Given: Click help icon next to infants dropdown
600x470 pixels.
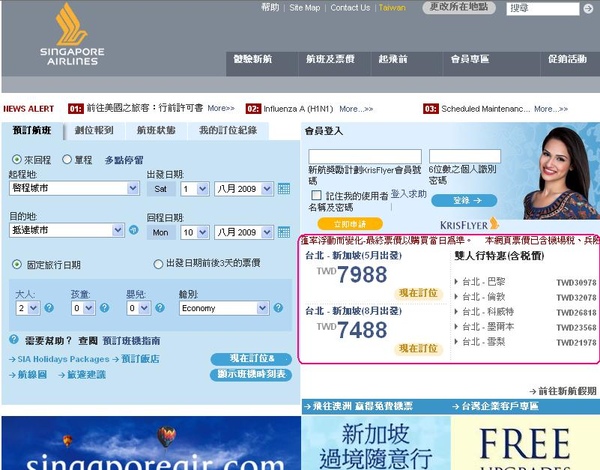Looking at the screenshot, I should [160, 307].
